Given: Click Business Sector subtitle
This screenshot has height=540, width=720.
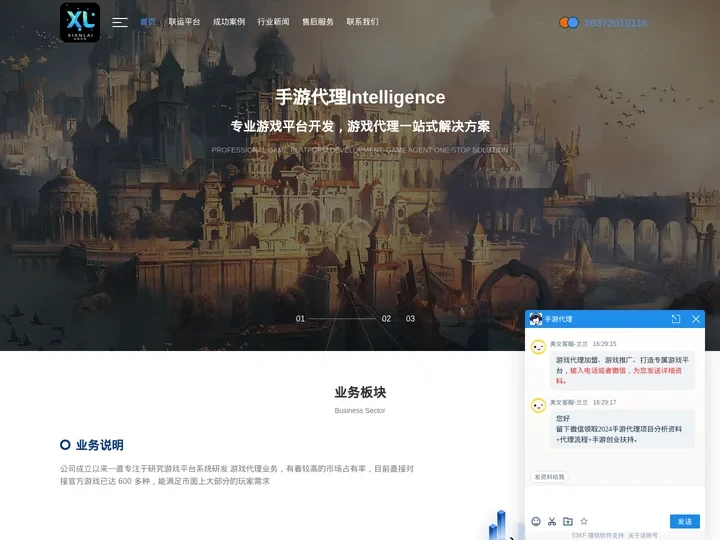Looking at the screenshot, I should (360, 411).
